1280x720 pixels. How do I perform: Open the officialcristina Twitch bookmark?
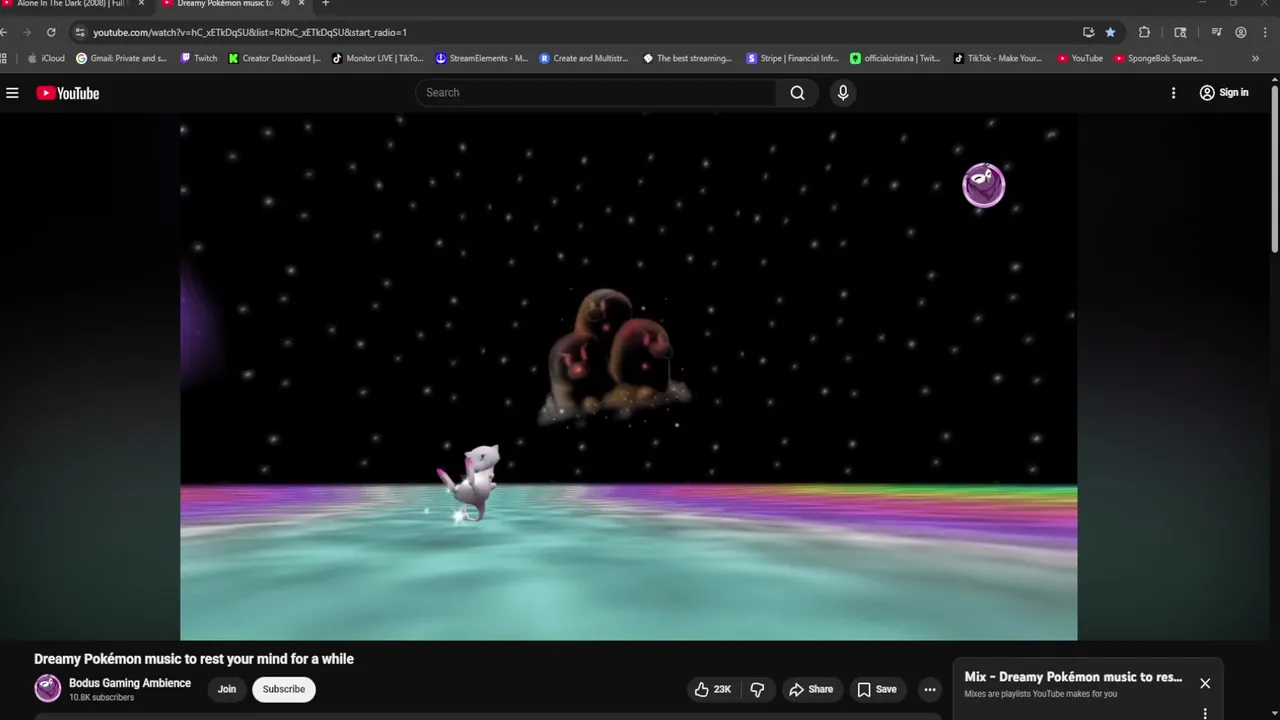pos(896,58)
